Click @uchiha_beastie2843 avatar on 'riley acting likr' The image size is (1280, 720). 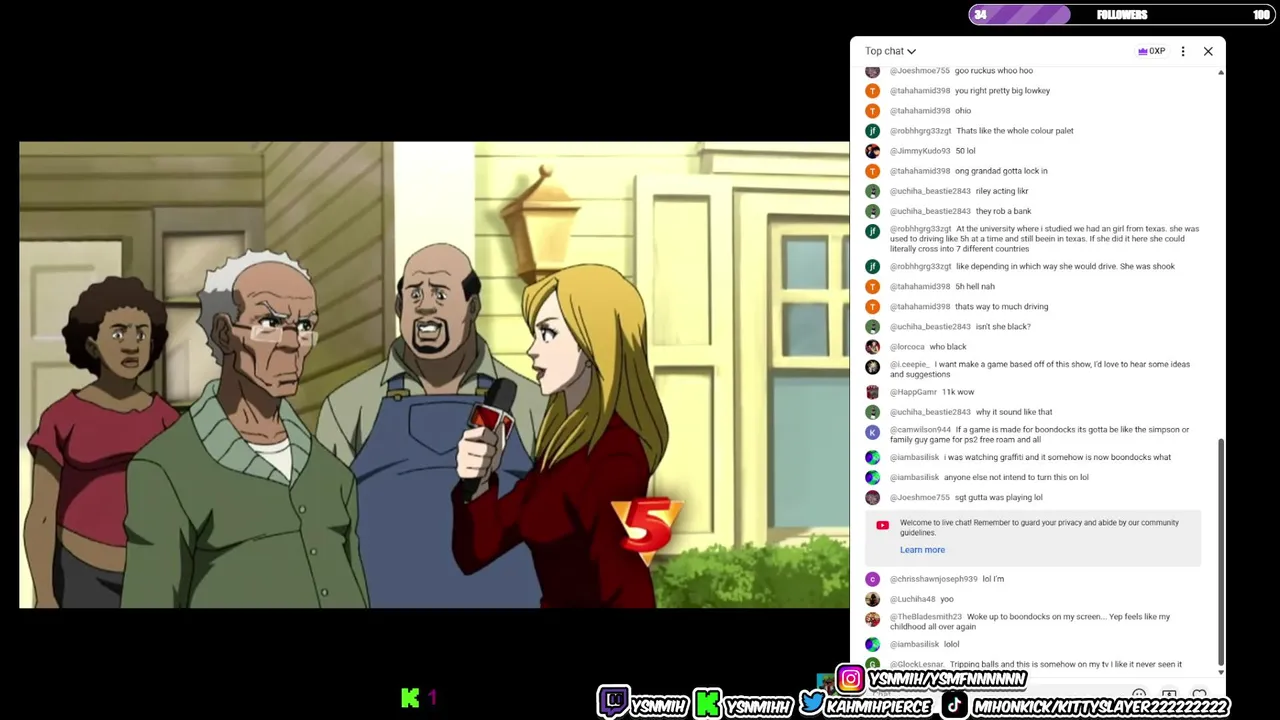point(872,191)
